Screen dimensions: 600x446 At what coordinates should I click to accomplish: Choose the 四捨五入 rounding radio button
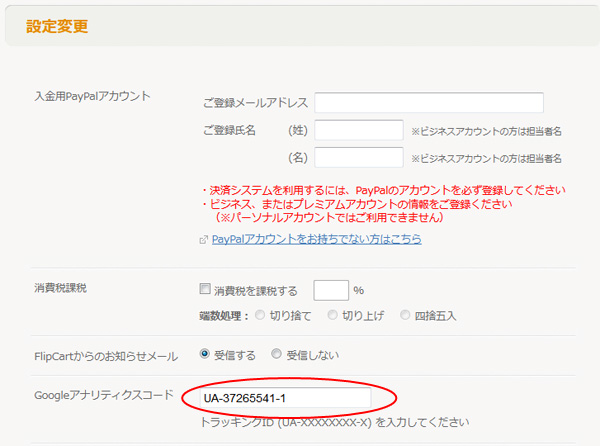[405, 316]
